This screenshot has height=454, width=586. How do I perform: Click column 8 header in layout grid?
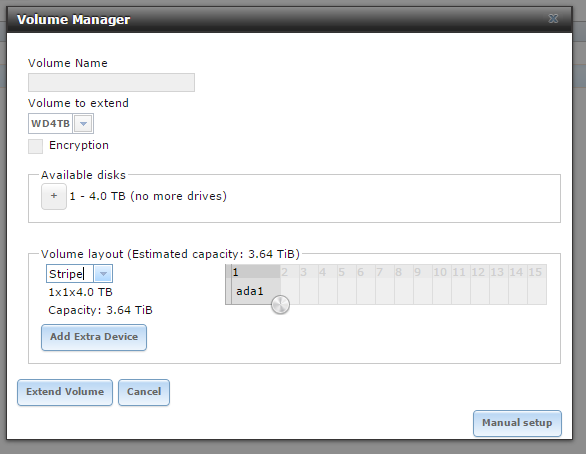404,272
